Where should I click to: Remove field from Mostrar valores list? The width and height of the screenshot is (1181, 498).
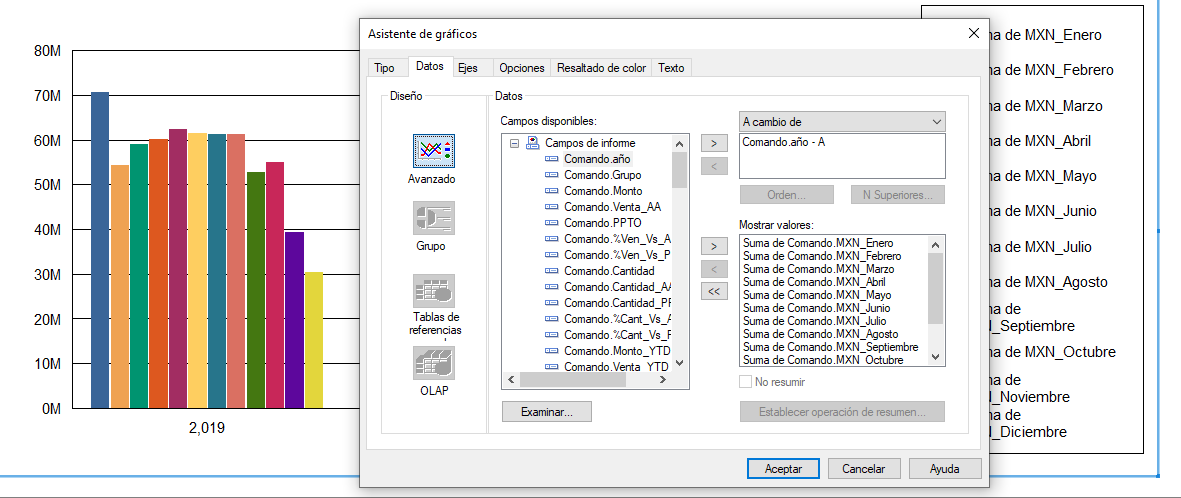[x=714, y=268]
